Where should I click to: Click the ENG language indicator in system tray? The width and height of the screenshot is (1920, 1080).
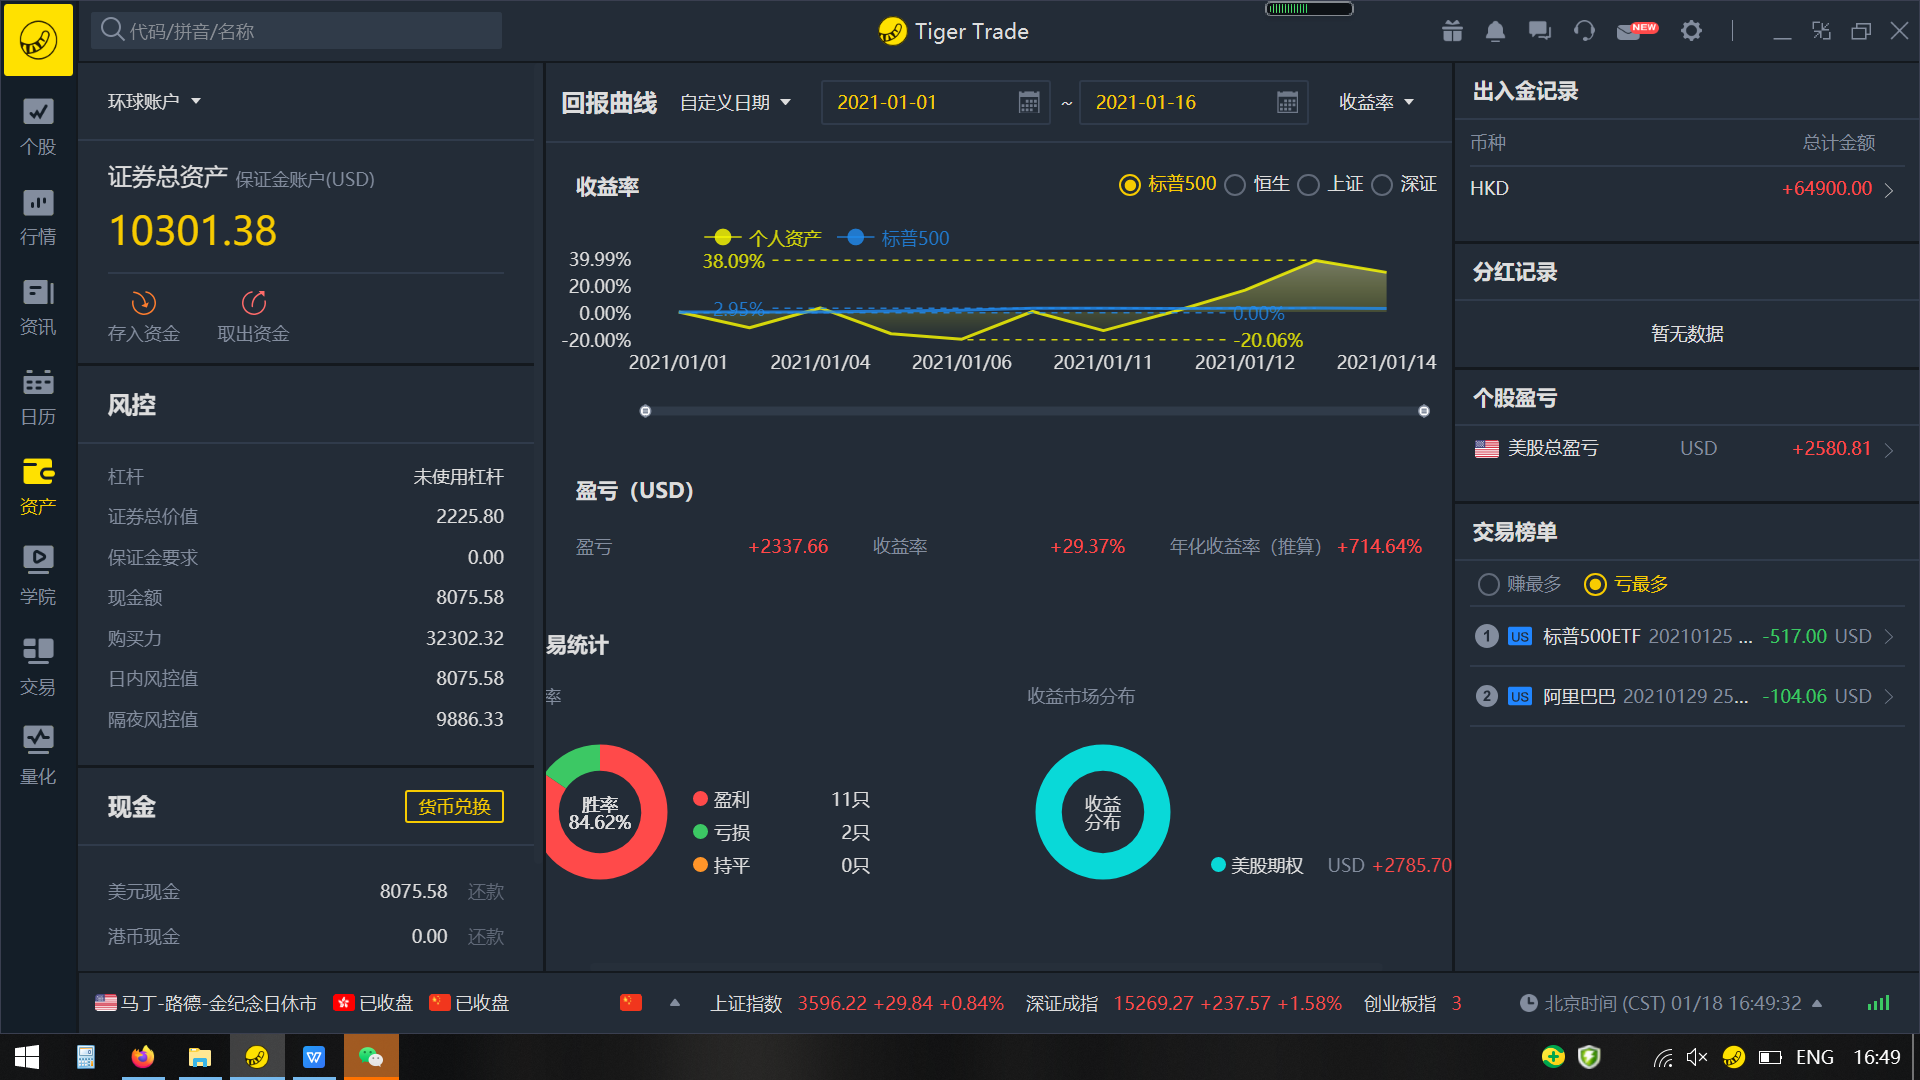[1814, 1057]
